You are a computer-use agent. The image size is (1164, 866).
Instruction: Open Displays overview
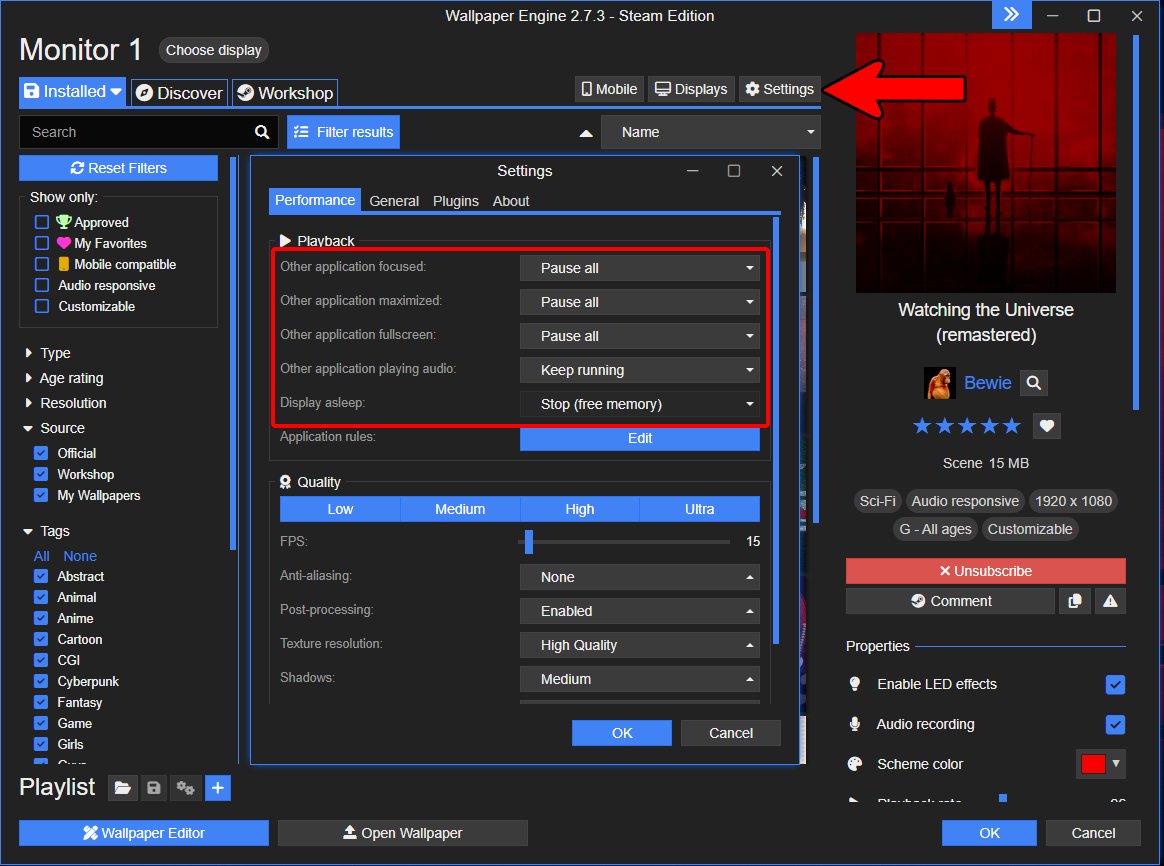tap(691, 89)
